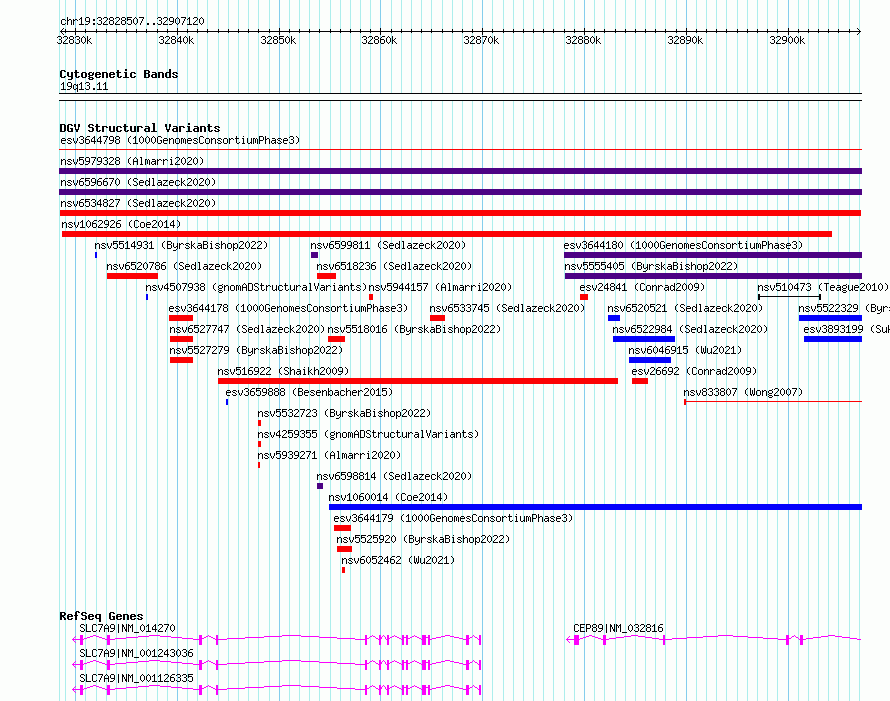Image resolution: width=890 pixels, height=701 pixels.
Task: Click the SLC7A9|NM_014270 gene label
Action: tap(127, 628)
